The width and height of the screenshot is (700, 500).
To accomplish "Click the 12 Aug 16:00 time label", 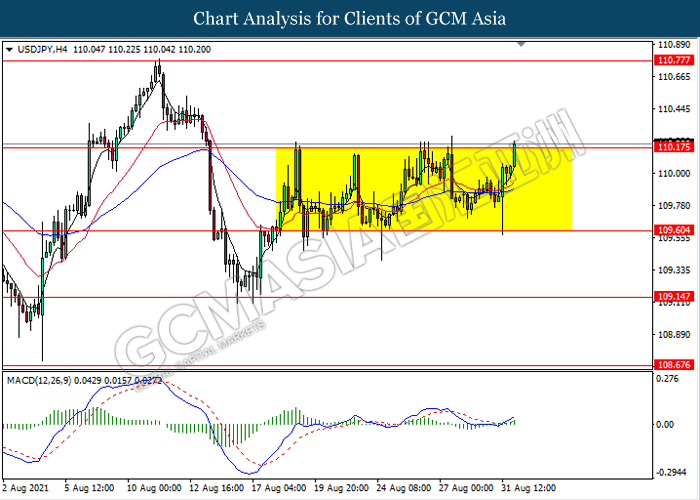I will pyautogui.click(x=217, y=488).
